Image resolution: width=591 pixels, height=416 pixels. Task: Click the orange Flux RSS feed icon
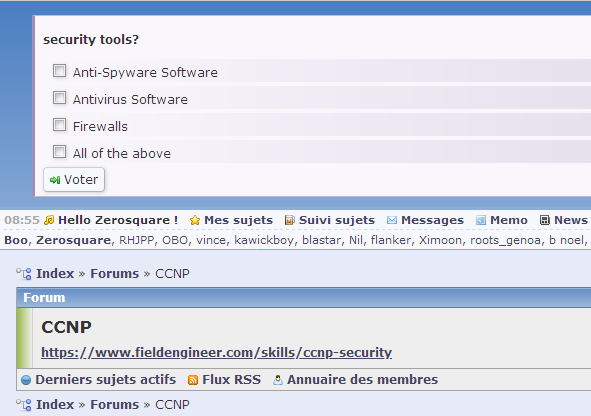click(x=193, y=380)
